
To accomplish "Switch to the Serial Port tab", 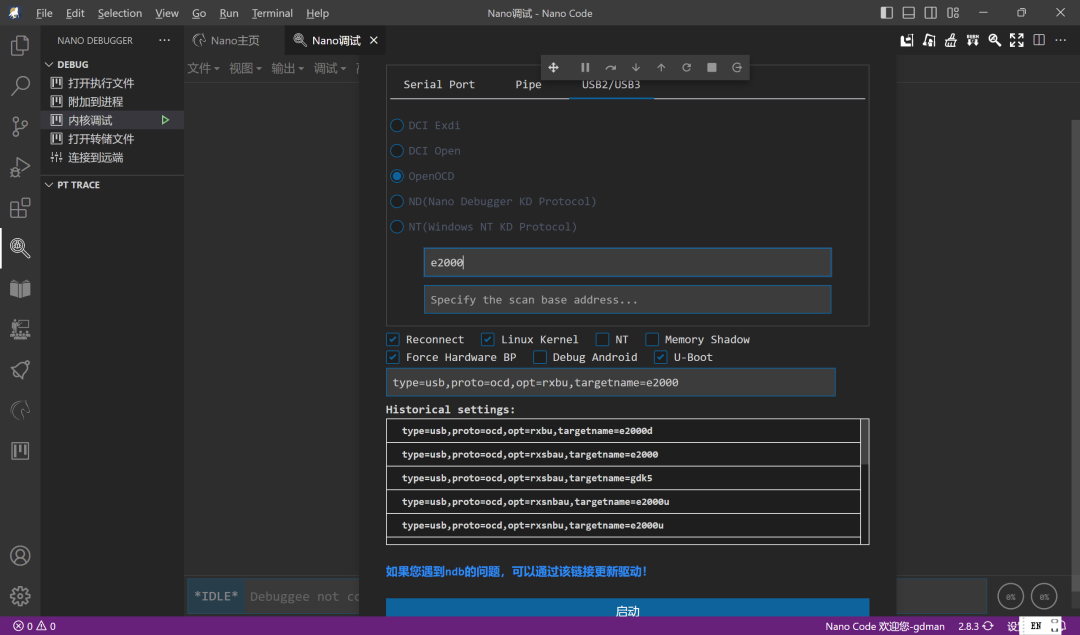I will 439,85.
